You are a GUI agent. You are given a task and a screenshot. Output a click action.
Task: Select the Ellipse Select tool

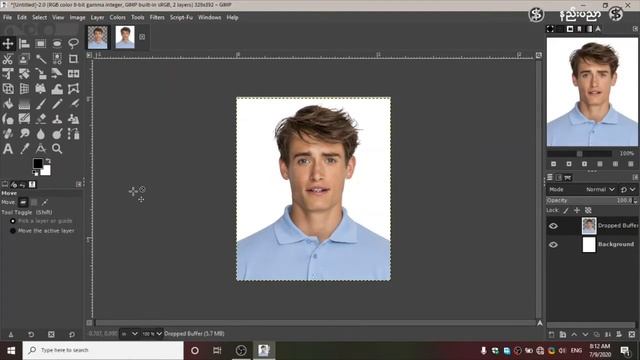click(57, 43)
